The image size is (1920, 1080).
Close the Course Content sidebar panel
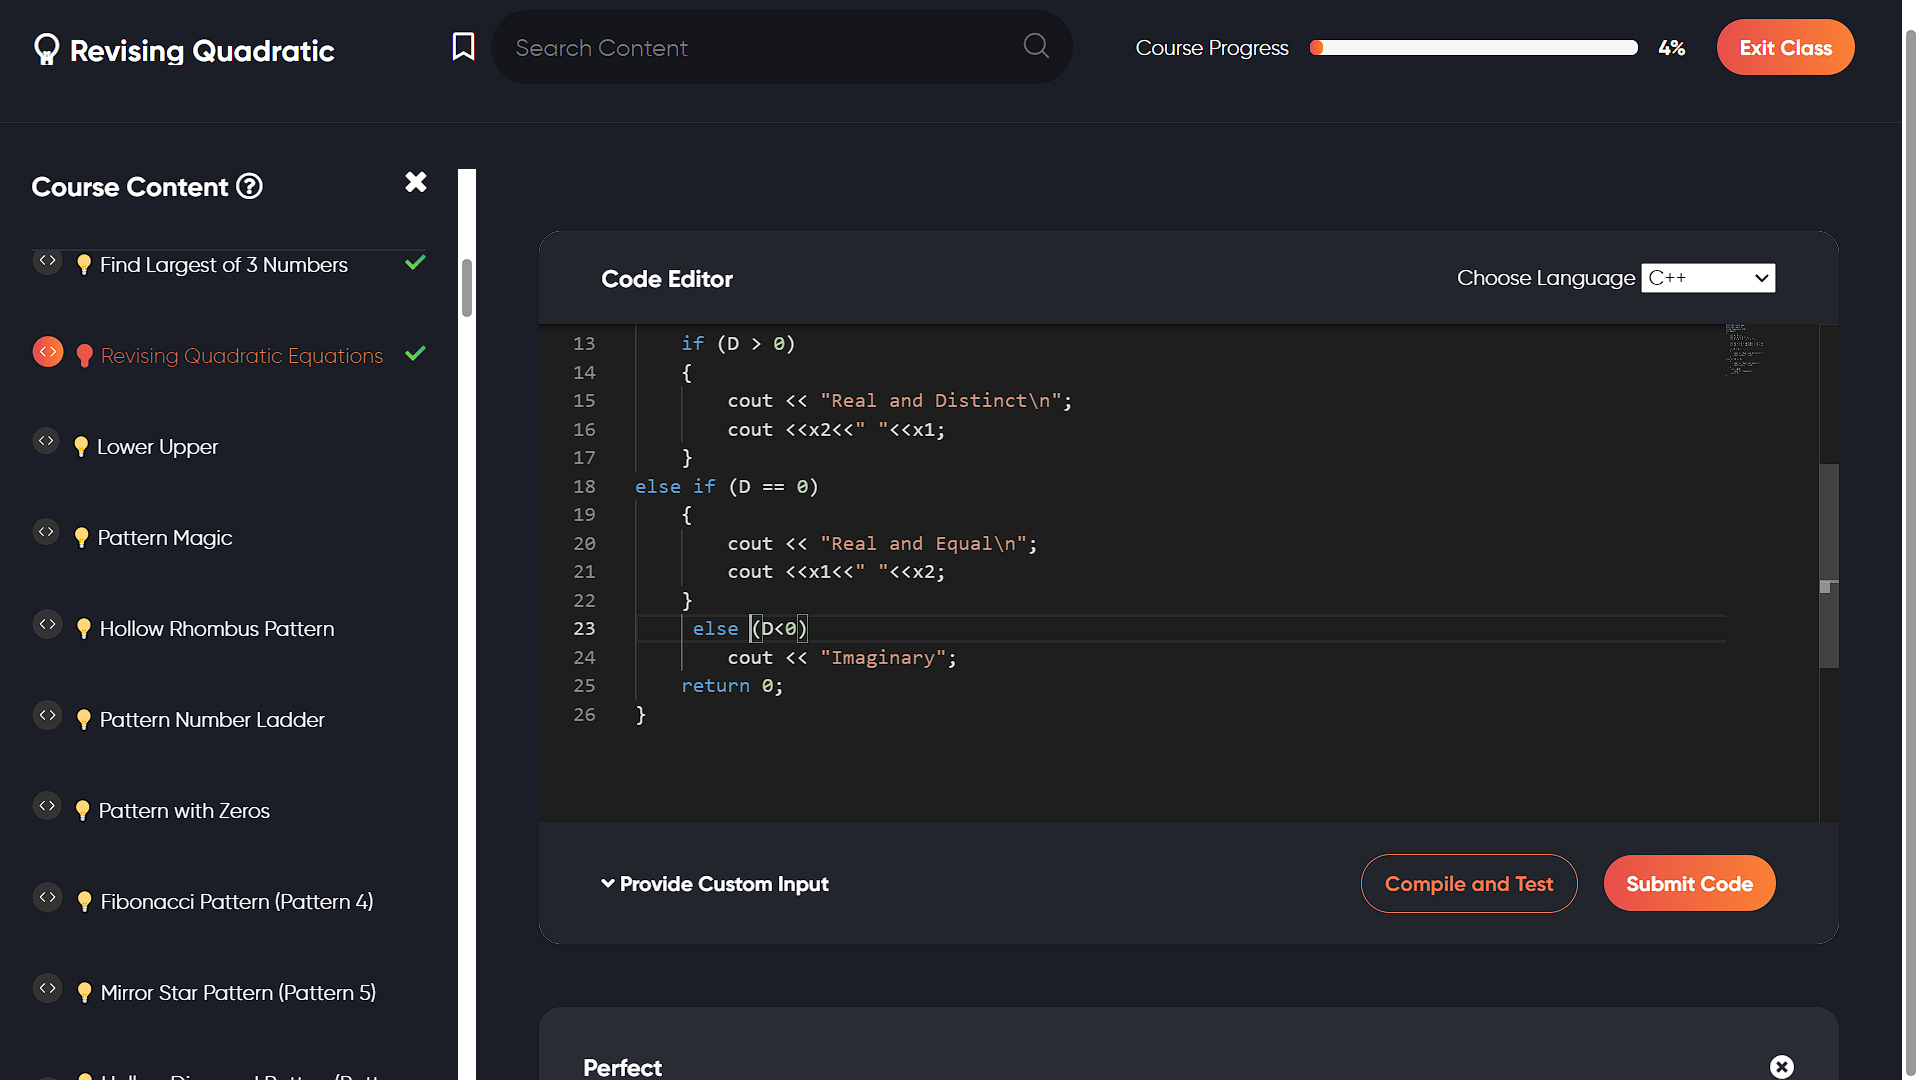point(416,182)
